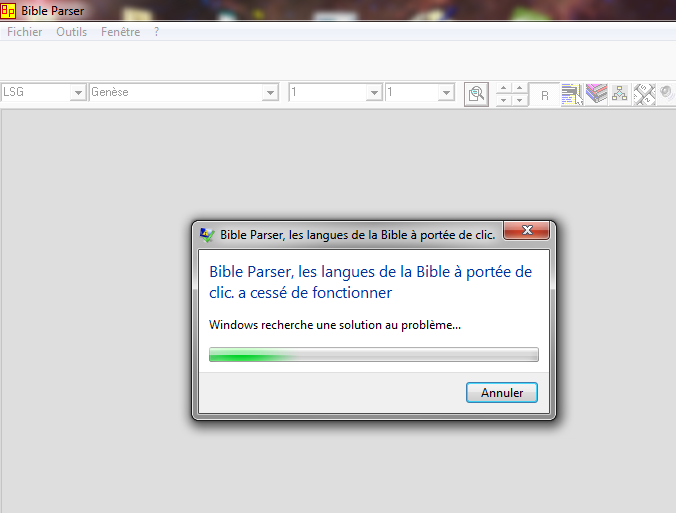Click the hierarchy diagram toolbar icon
The height and width of the screenshot is (513, 676).
tap(620, 94)
